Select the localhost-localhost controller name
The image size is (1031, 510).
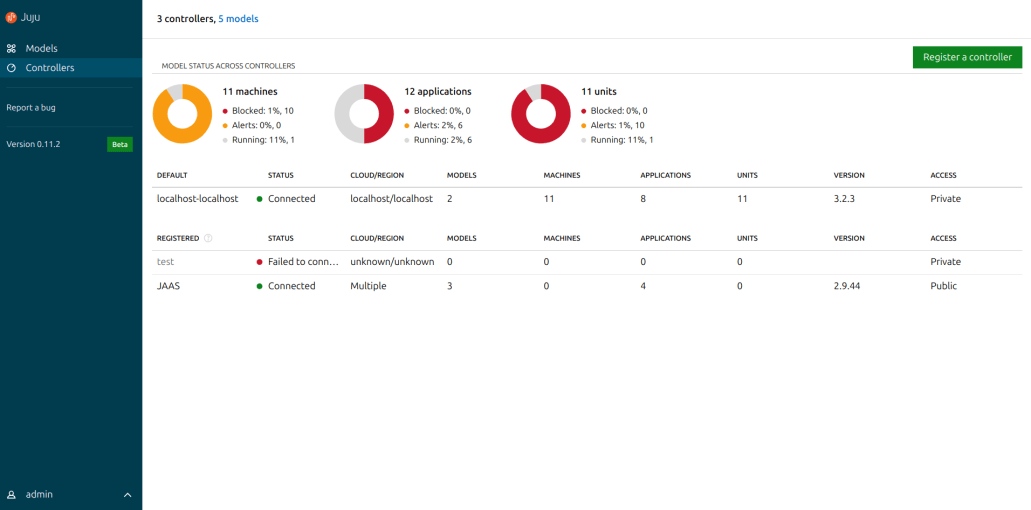point(197,198)
